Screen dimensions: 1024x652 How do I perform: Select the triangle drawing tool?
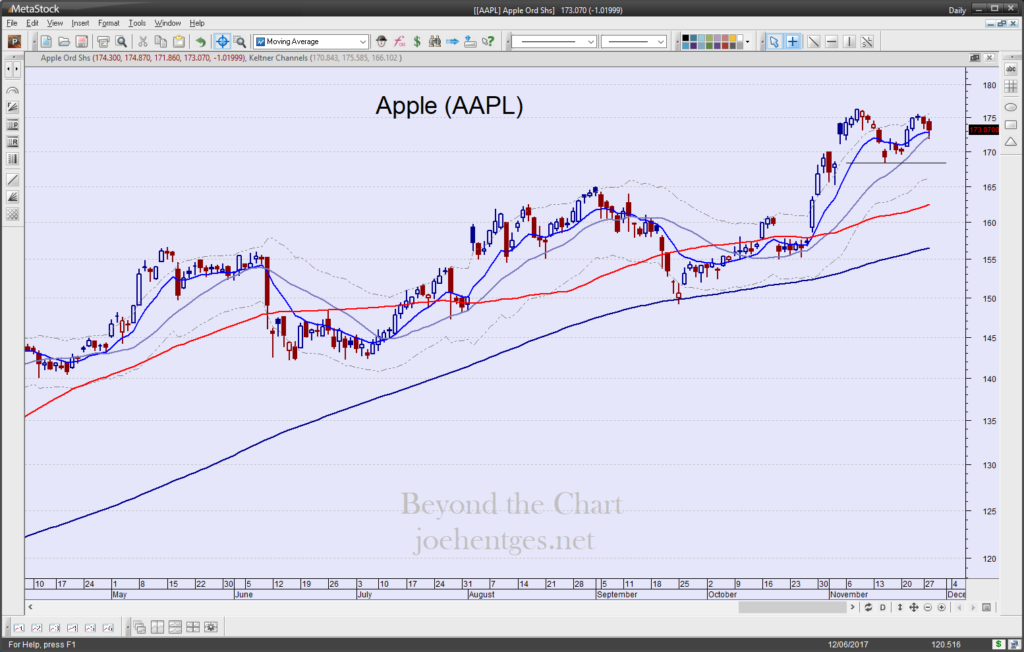click(x=1011, y=142)
